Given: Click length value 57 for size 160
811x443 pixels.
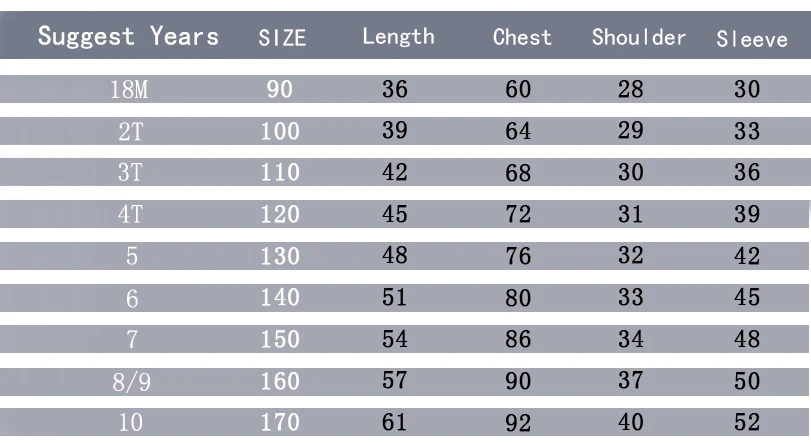Looking at the screenshot, I should point(395,380).
